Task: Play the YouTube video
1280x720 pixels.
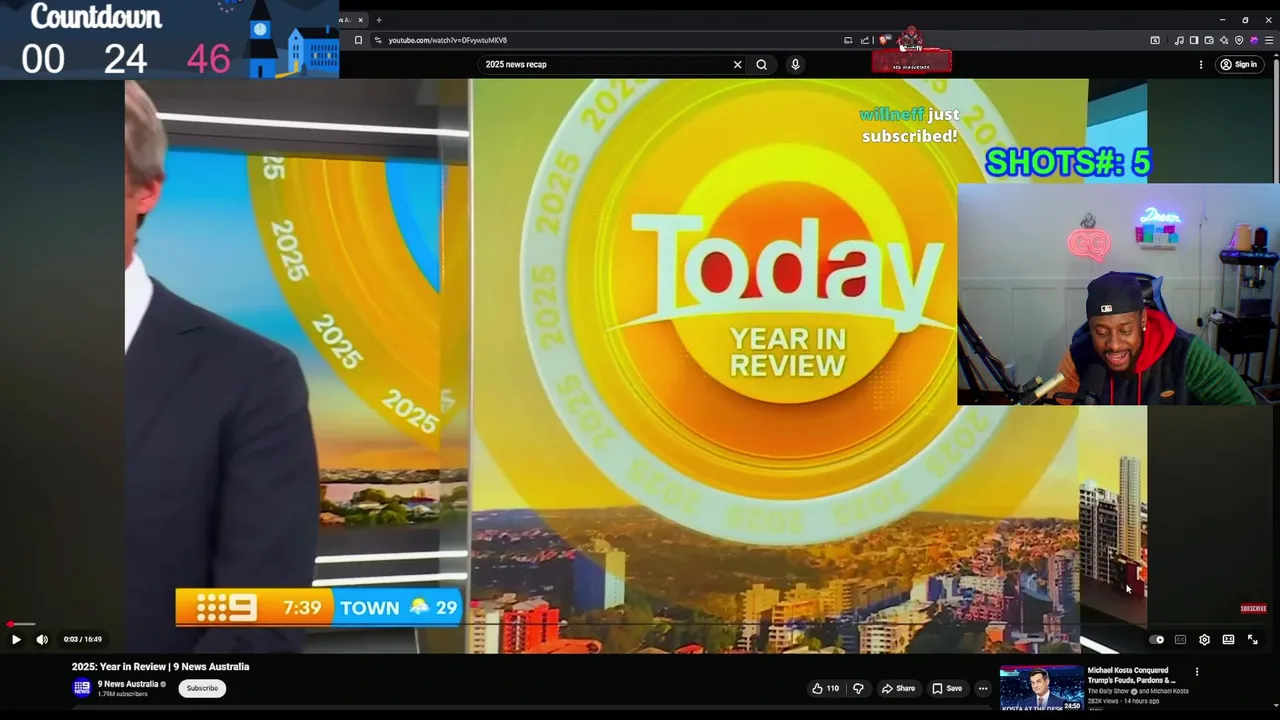Action: (16, 639)
